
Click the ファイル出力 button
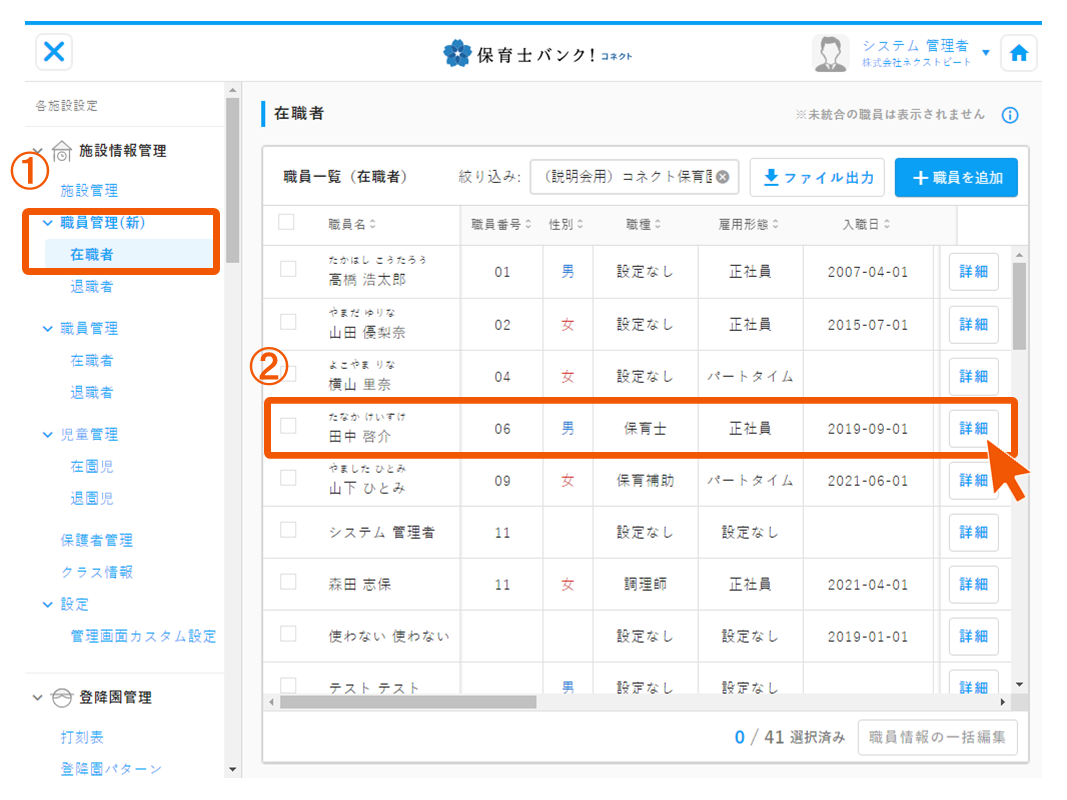817,178
